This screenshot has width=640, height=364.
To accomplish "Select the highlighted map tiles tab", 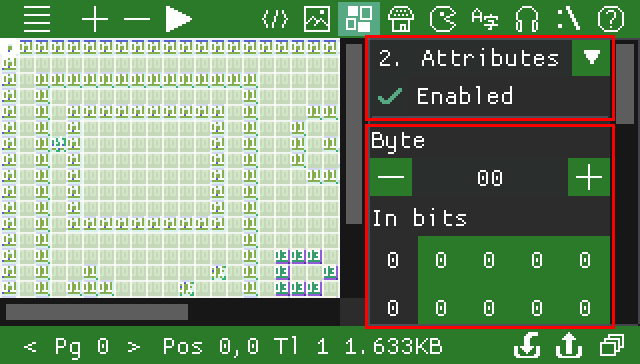I will [359, 19].
